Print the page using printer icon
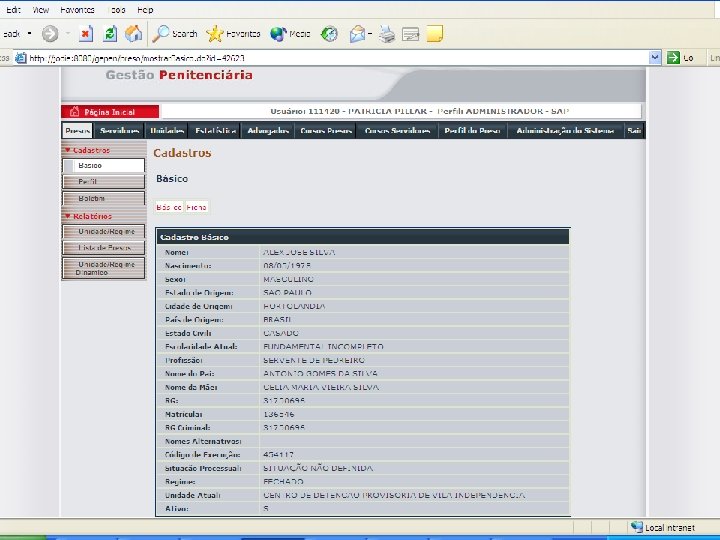The height and width of the screenshot is (540, 720). [388, 34]
